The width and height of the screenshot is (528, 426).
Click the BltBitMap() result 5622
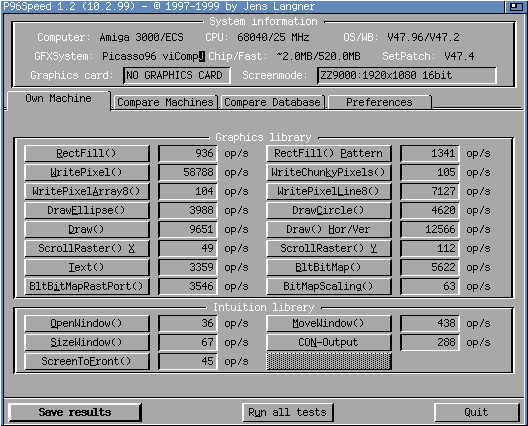430,267
